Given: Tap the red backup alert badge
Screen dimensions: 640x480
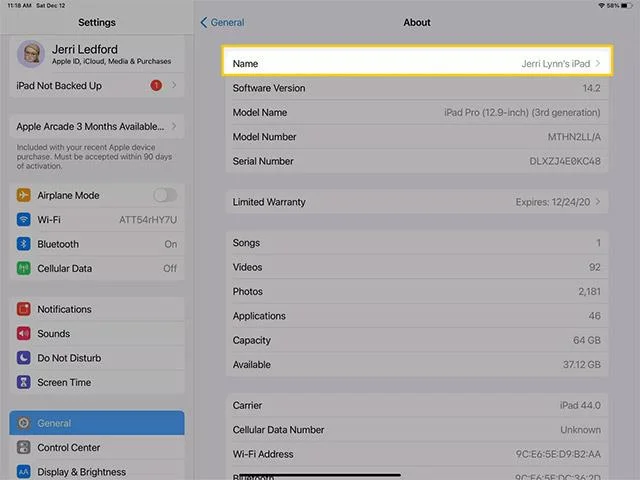Looking at the screenshot, I should [x=156, y=85].
